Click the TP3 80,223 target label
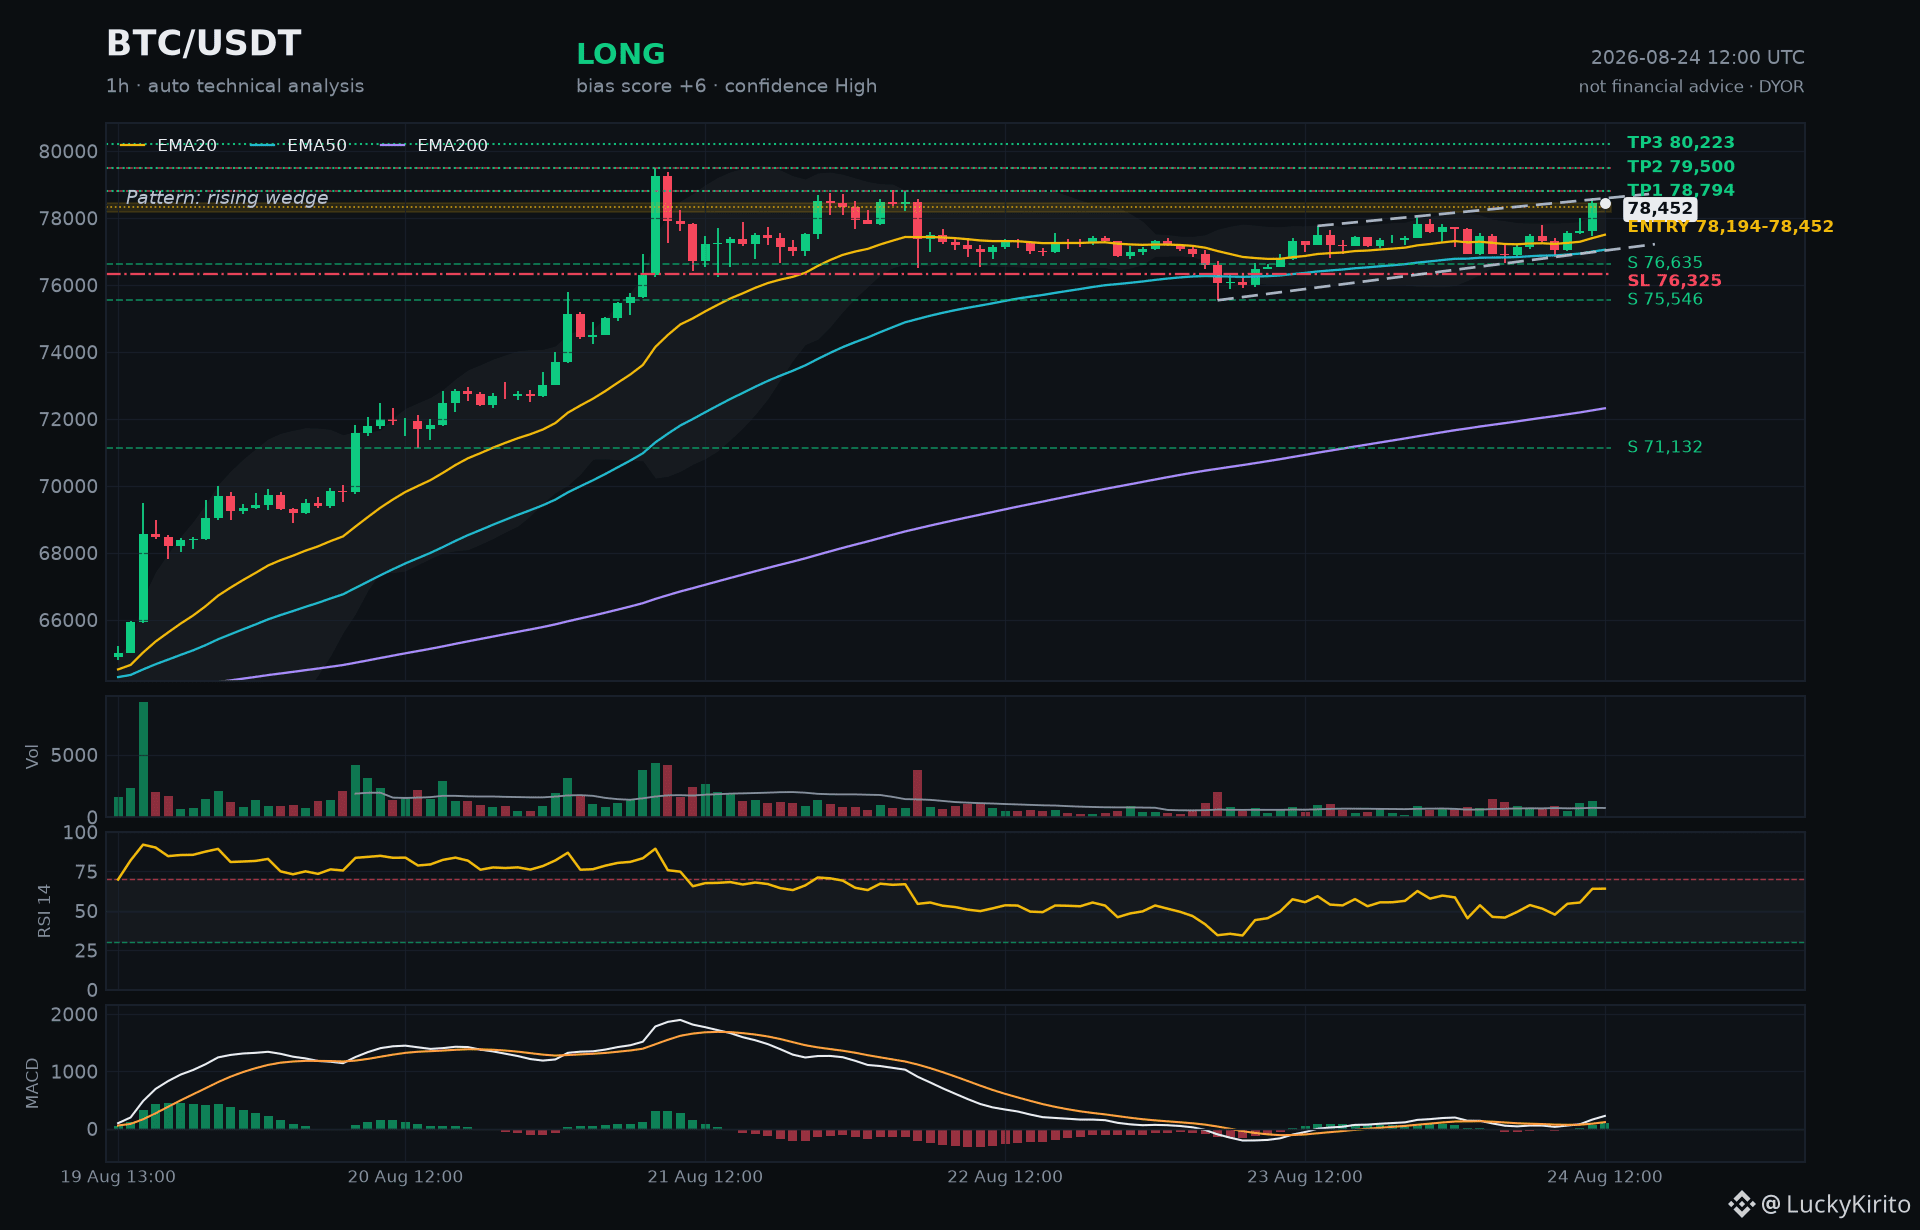Image resolution: width=1920 pixels, height=1230 pixels. (1681, 143)
